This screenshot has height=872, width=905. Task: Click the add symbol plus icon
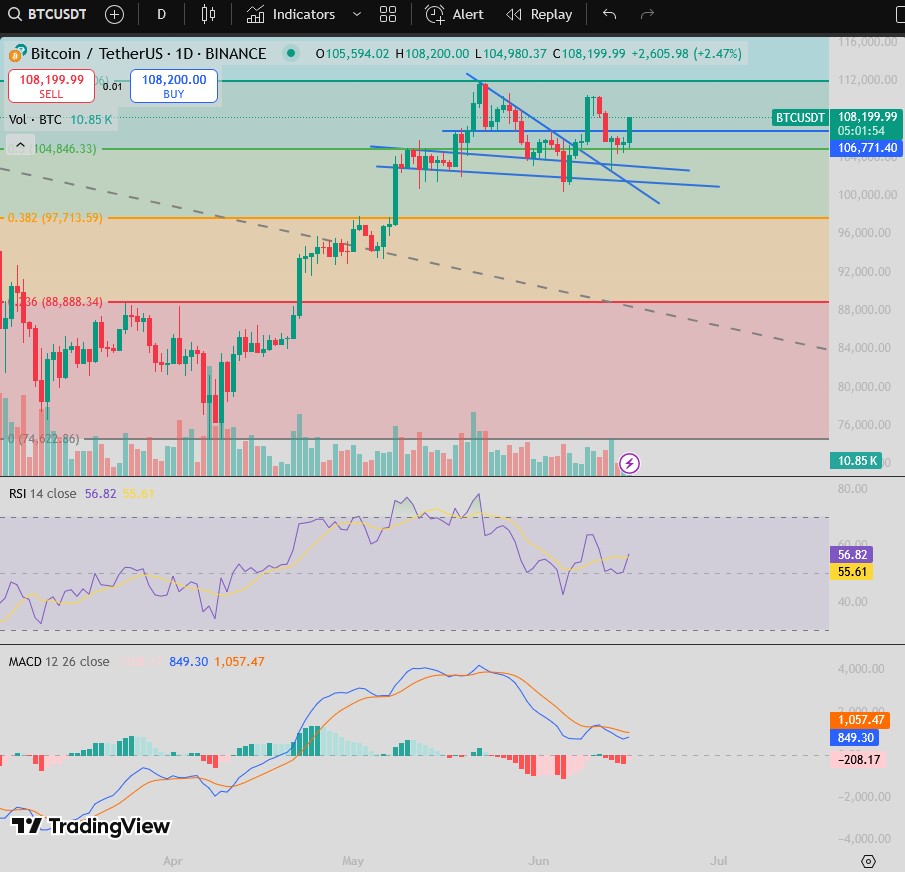pyautogui.click(x=114, y=14)
